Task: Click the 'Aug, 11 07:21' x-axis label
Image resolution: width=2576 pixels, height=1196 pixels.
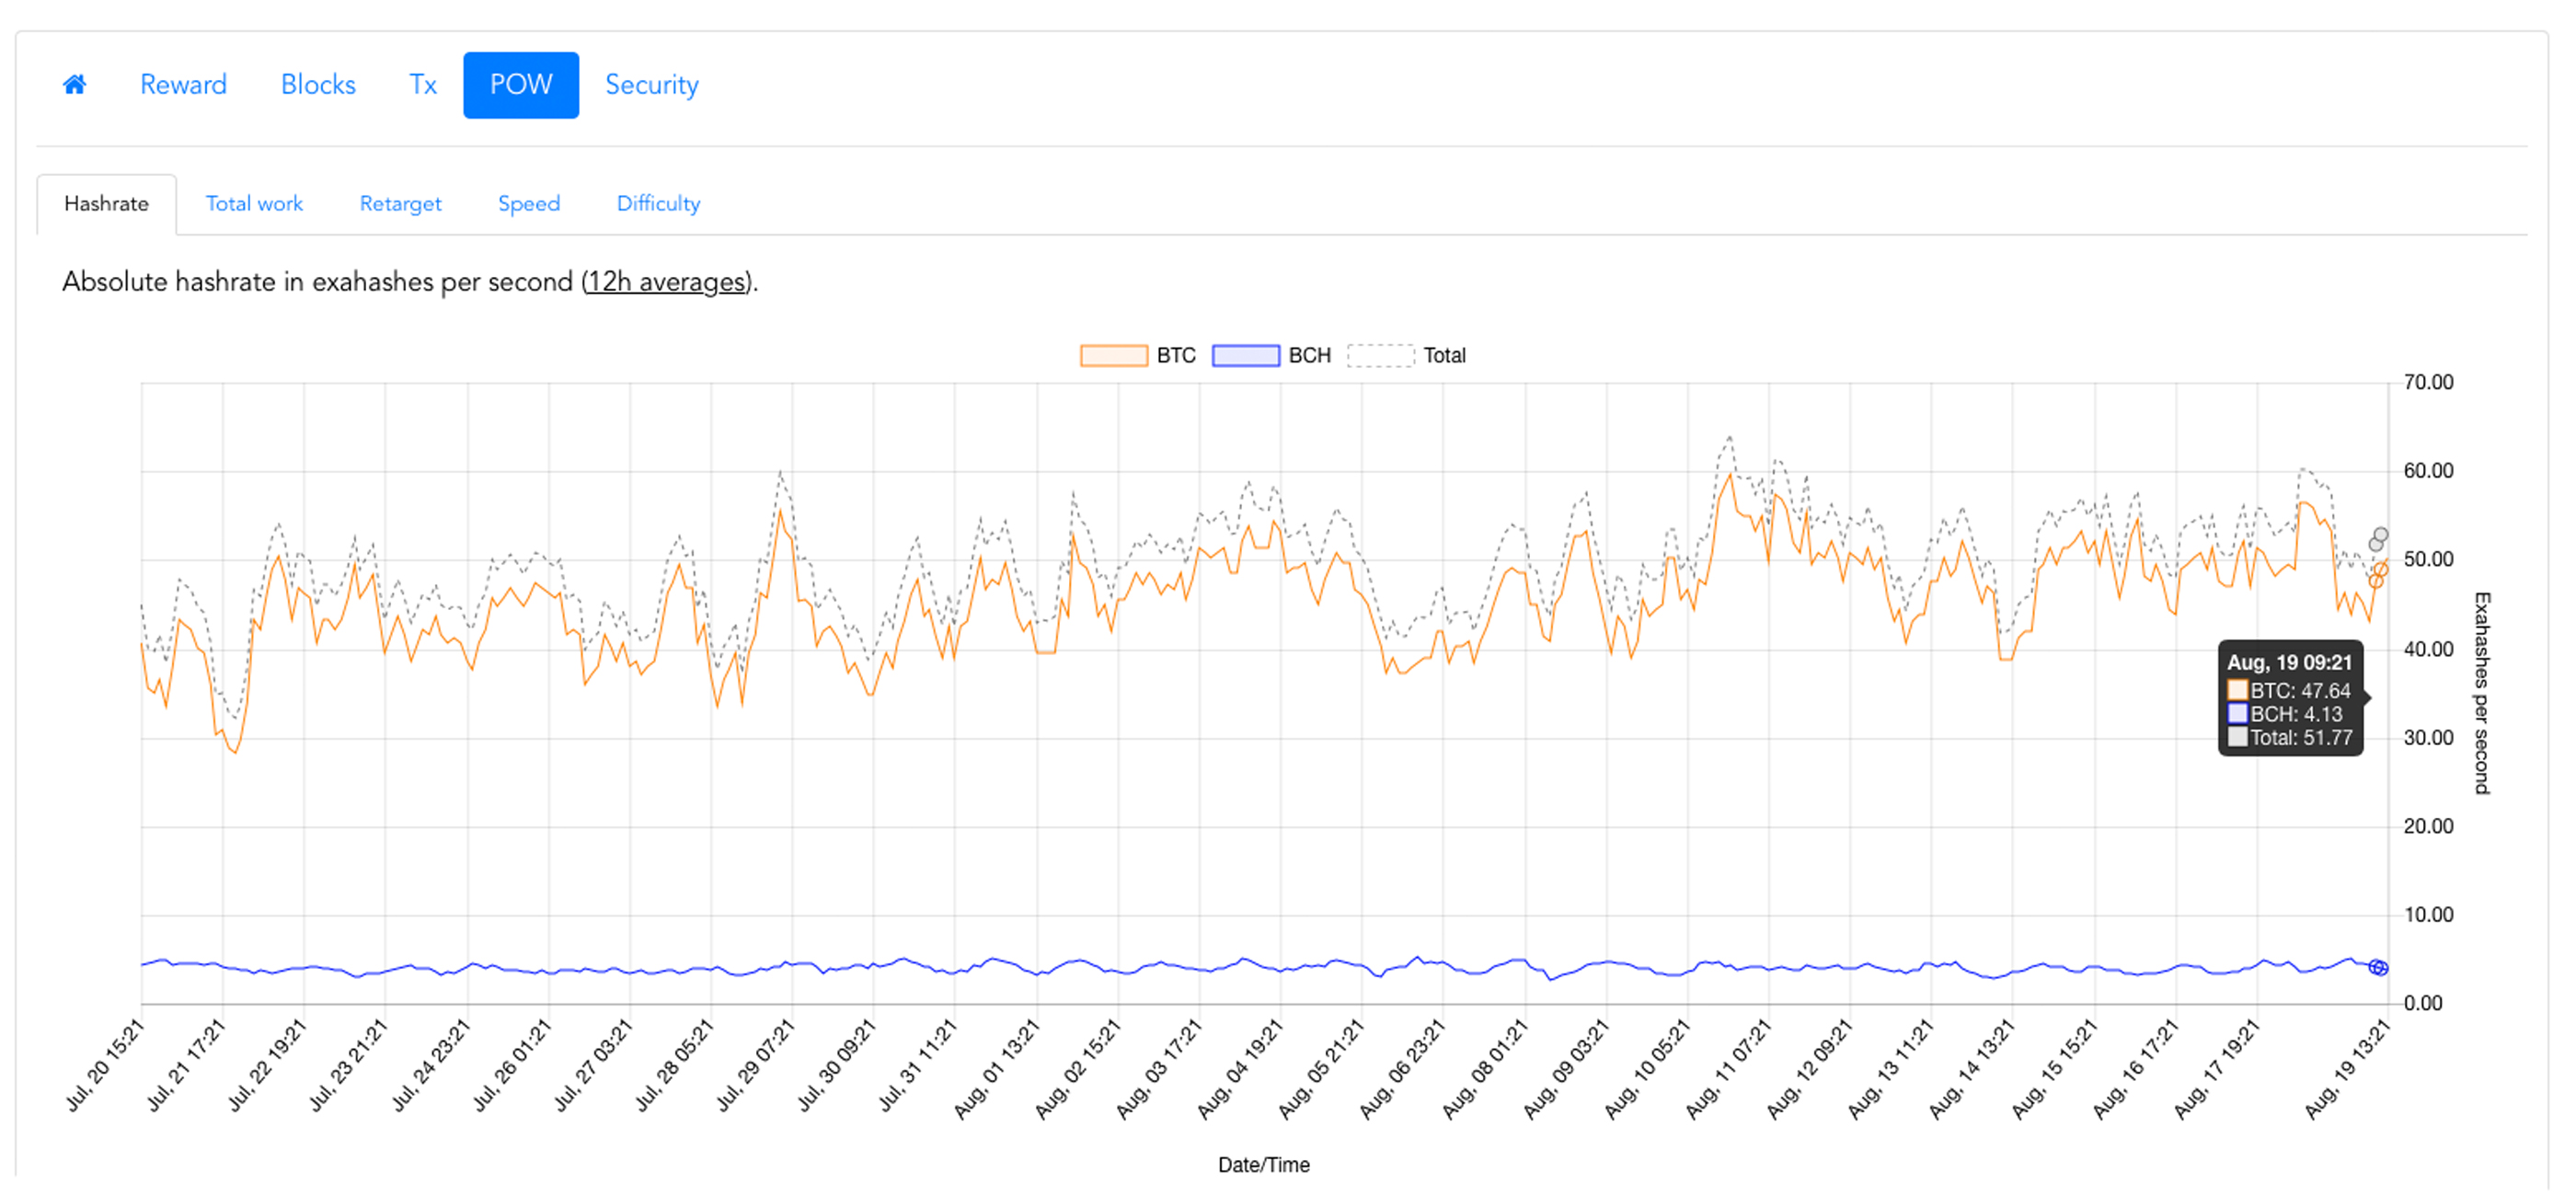Action: click(x=1728, y=1068)
